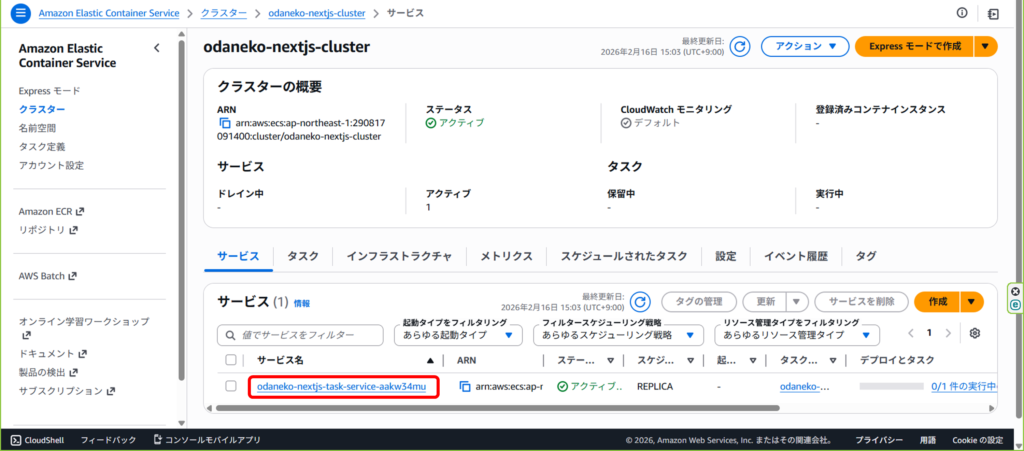Expand the 作成 split button arrow

coord(972,302)
